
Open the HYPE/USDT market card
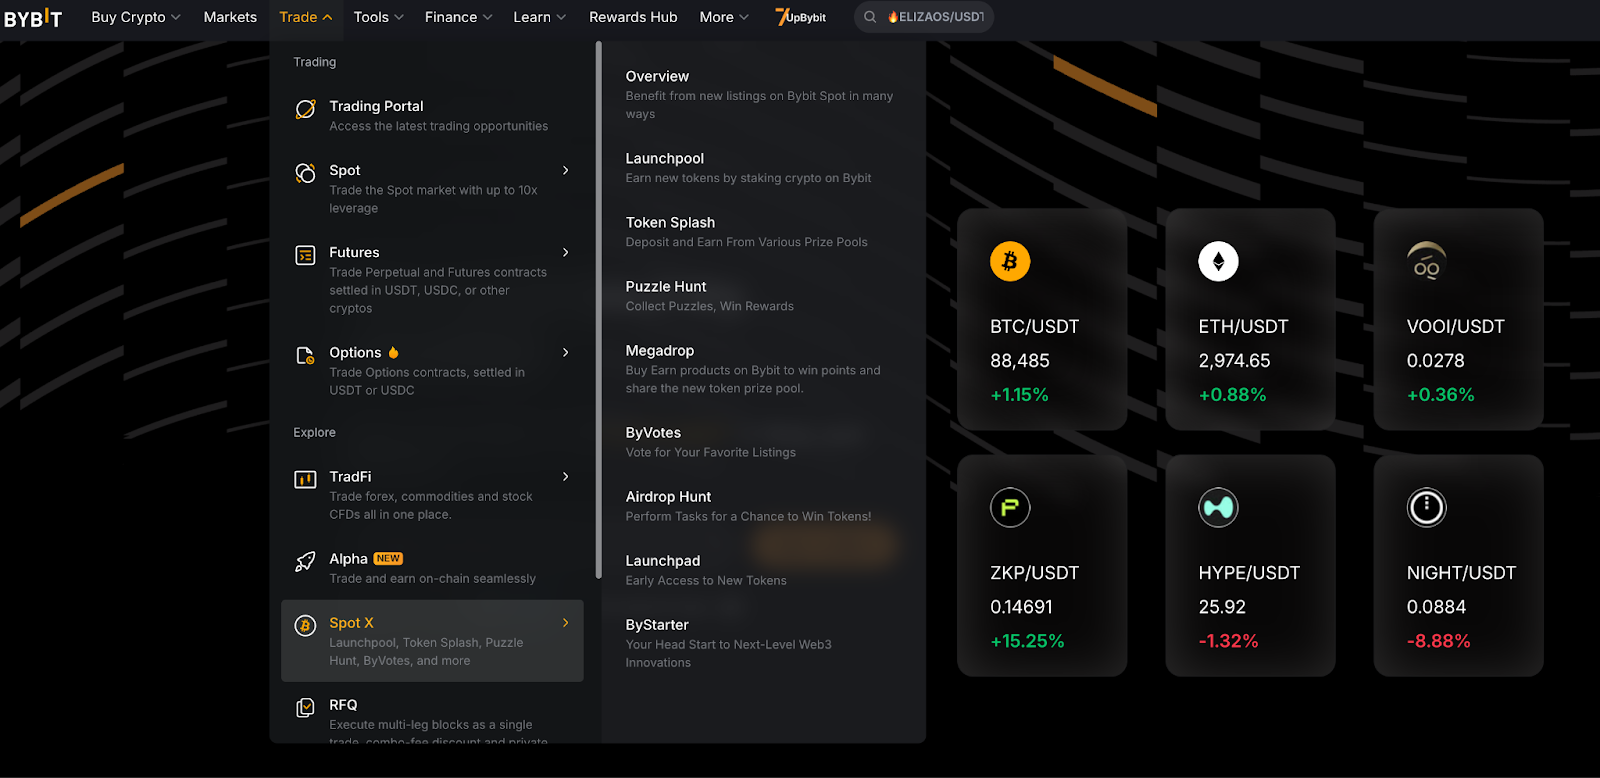pyautogui.click(x=1250, y=566)
